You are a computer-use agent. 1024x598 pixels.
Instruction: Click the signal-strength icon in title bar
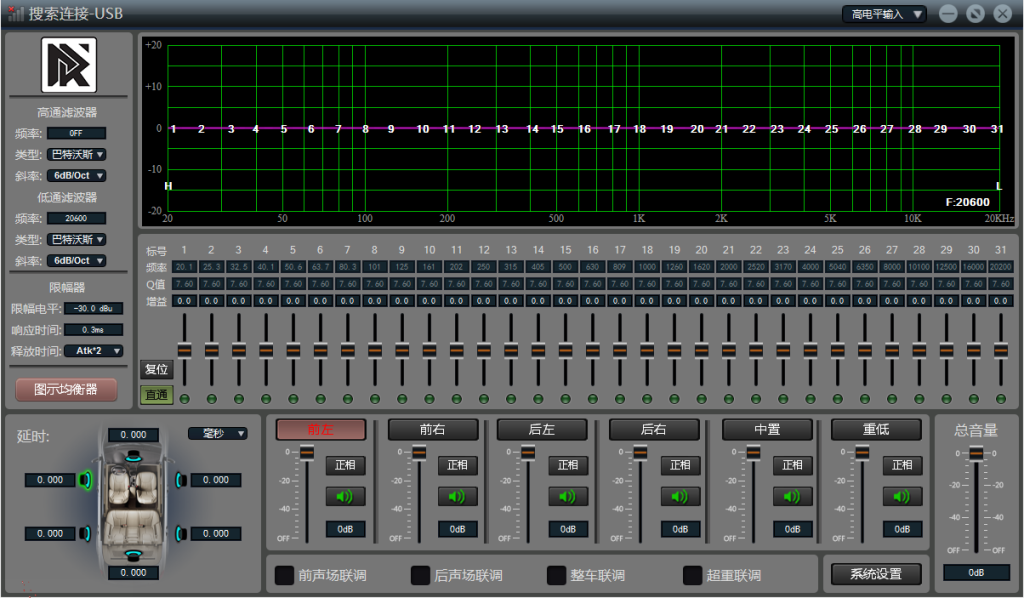pos(16,12)
